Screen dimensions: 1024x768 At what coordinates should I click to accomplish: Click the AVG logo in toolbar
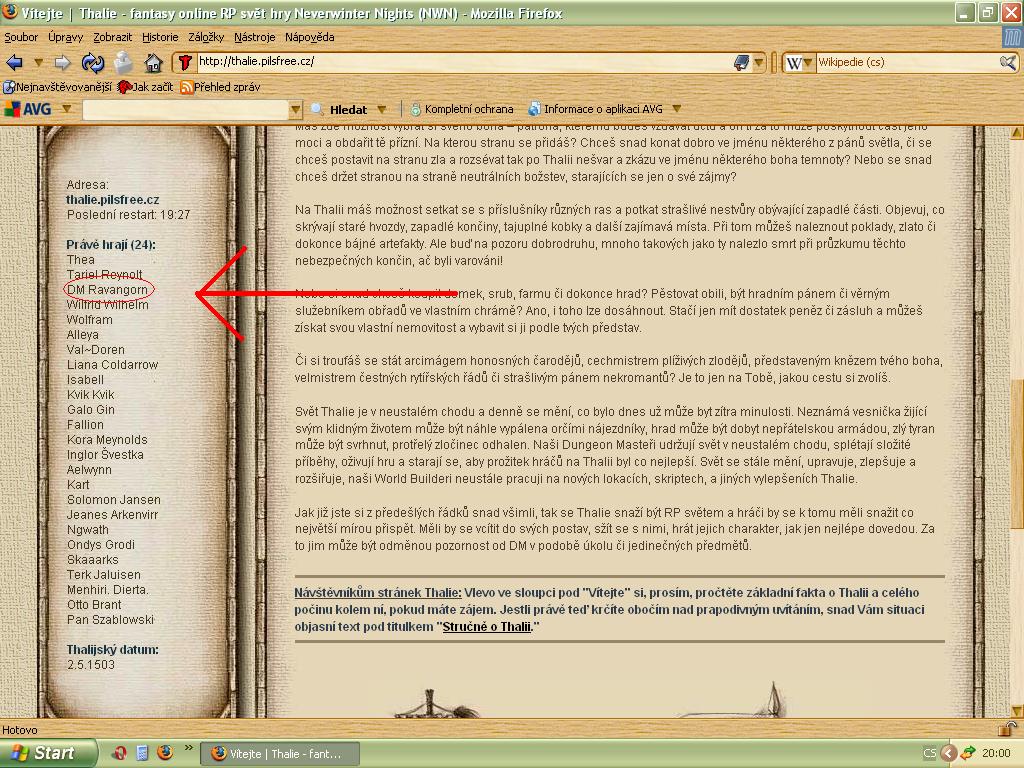(x=30, y=109)
